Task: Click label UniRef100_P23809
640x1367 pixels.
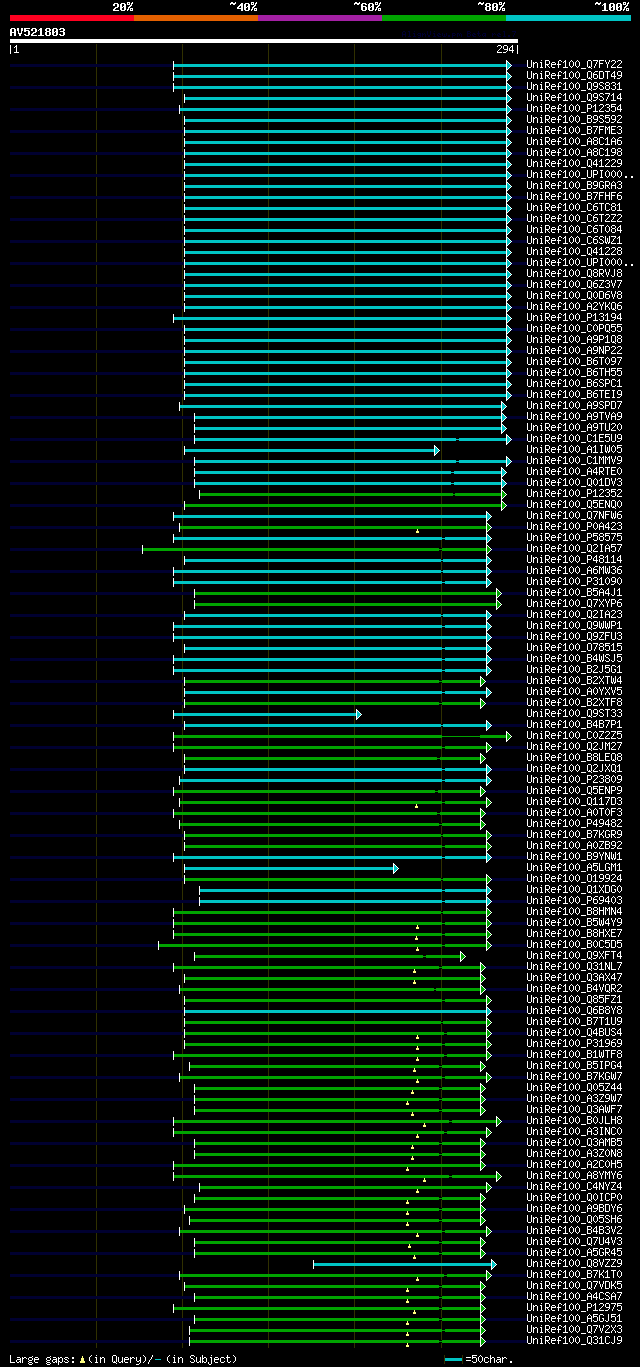Action: 574,779
